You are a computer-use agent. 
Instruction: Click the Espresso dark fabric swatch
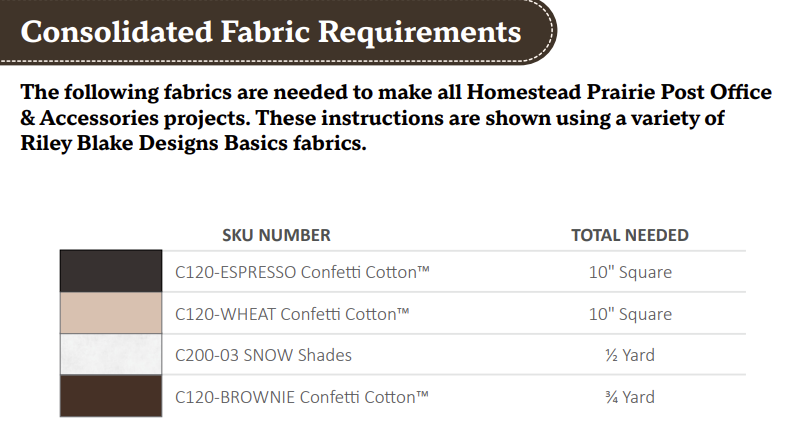(x=110, y=271)
